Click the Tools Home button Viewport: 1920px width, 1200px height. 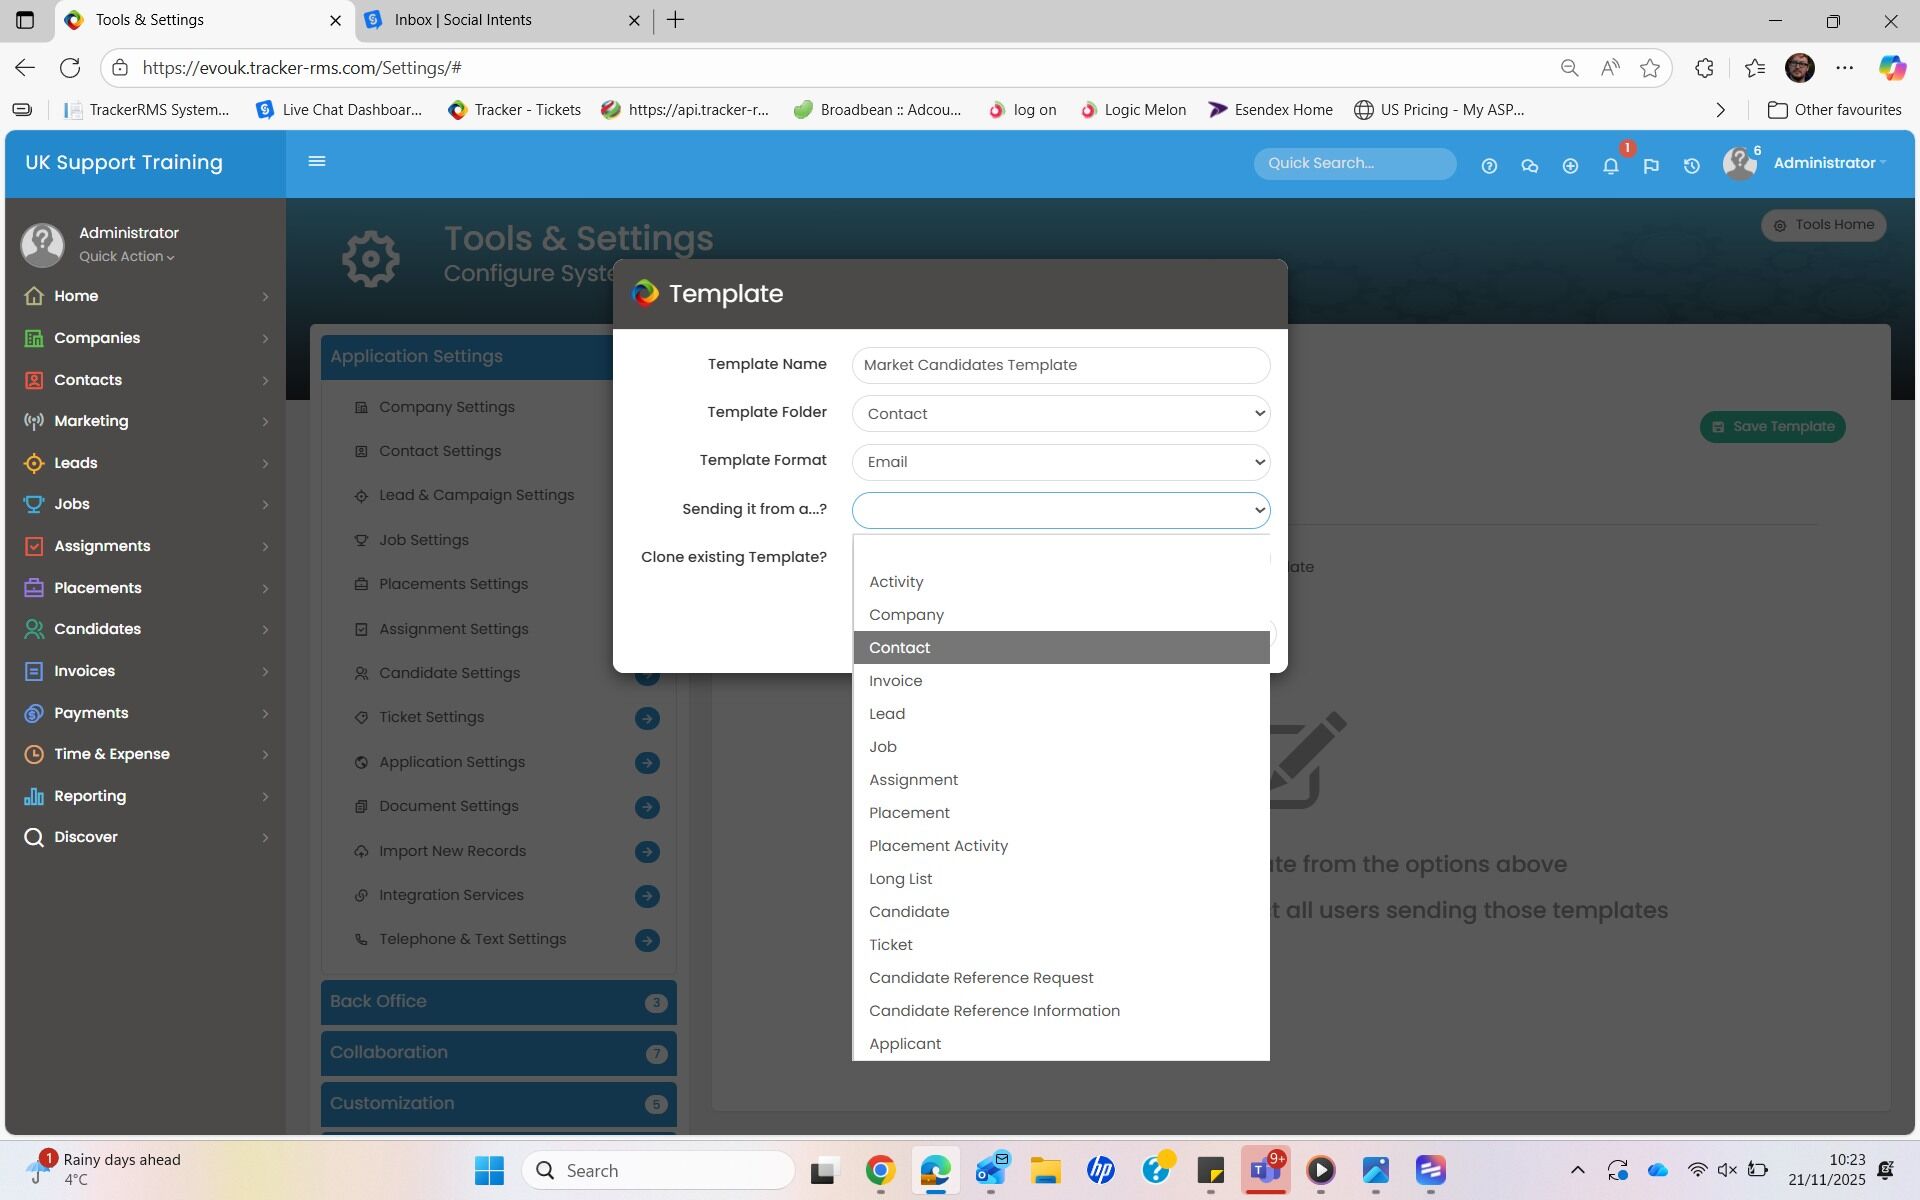point(1823,225)
